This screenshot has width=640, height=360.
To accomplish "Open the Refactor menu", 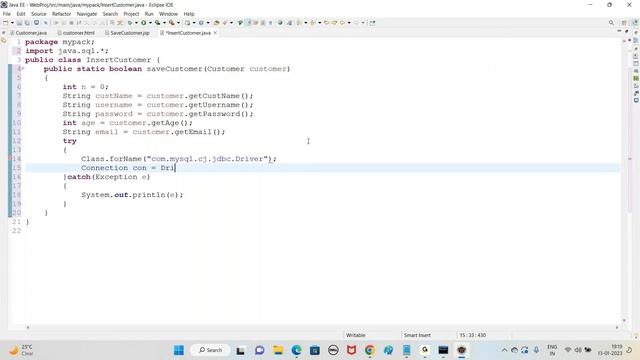I will pos(61,14).
